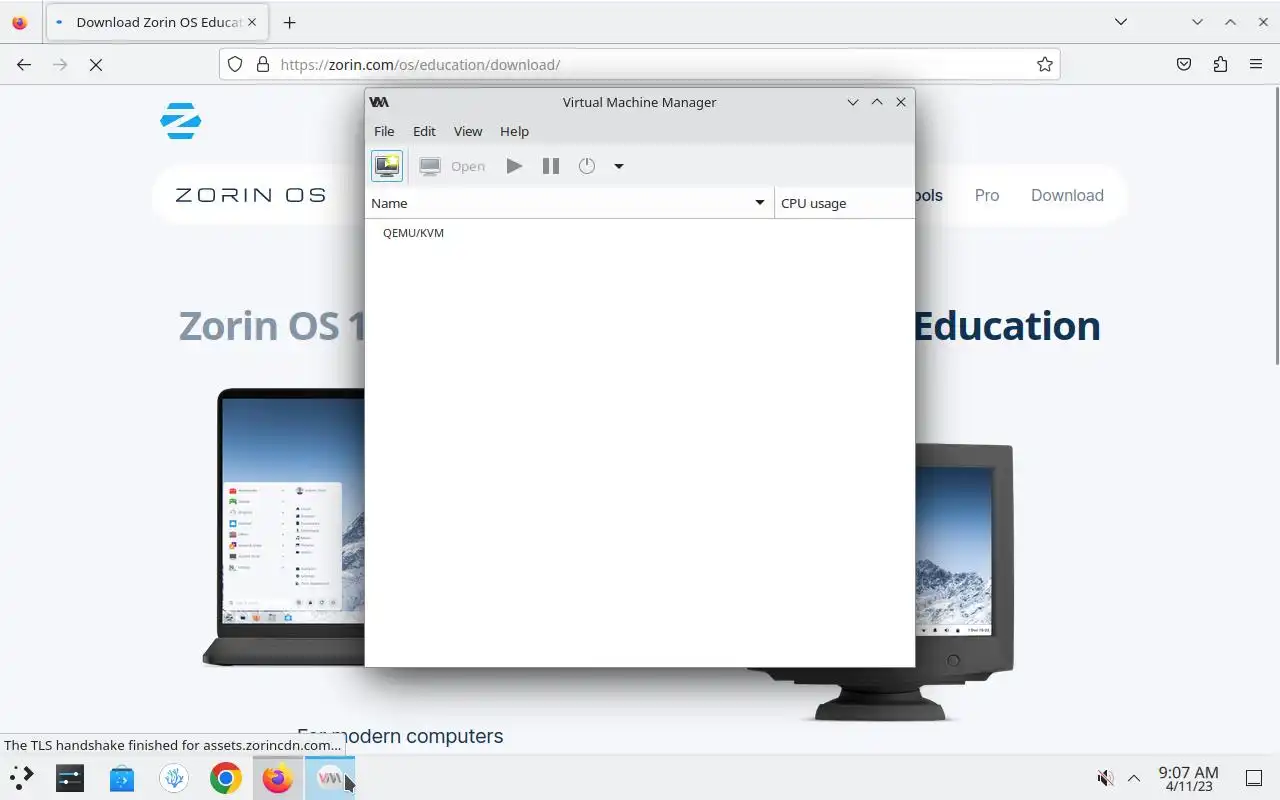Open the KDE application launcher
This screenshot has height=800, width=1280.
point(22,777)
